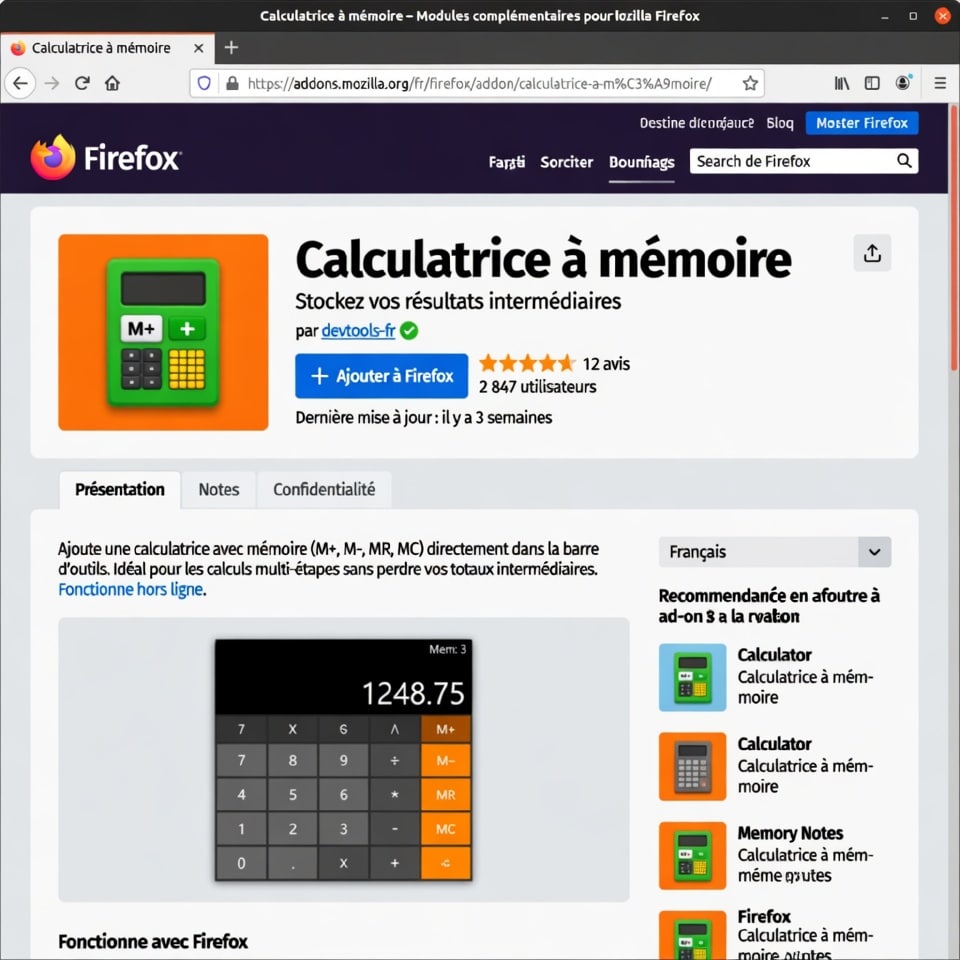The image size is (960, 960).
Task: Open the Bloq link in header
Action: pyautogui.click(x=780, y=123)
